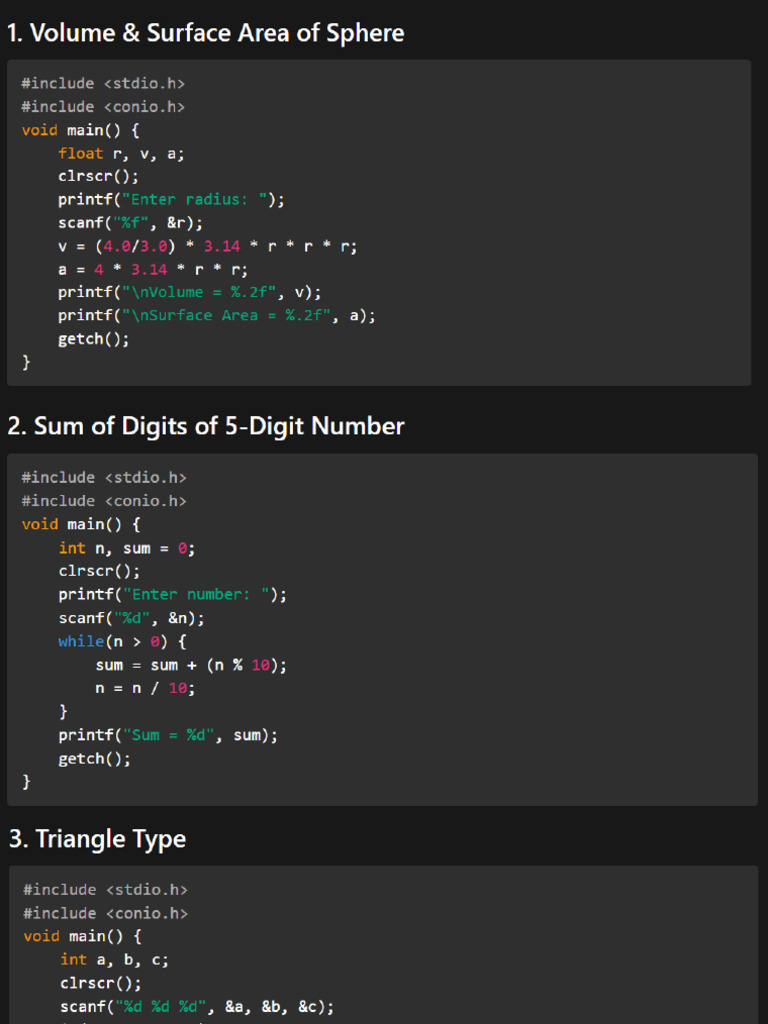768x1024 pixels.
Task: Click the surface area formula "a = 4 * 3.14" line
Action: tap(153, 270)
